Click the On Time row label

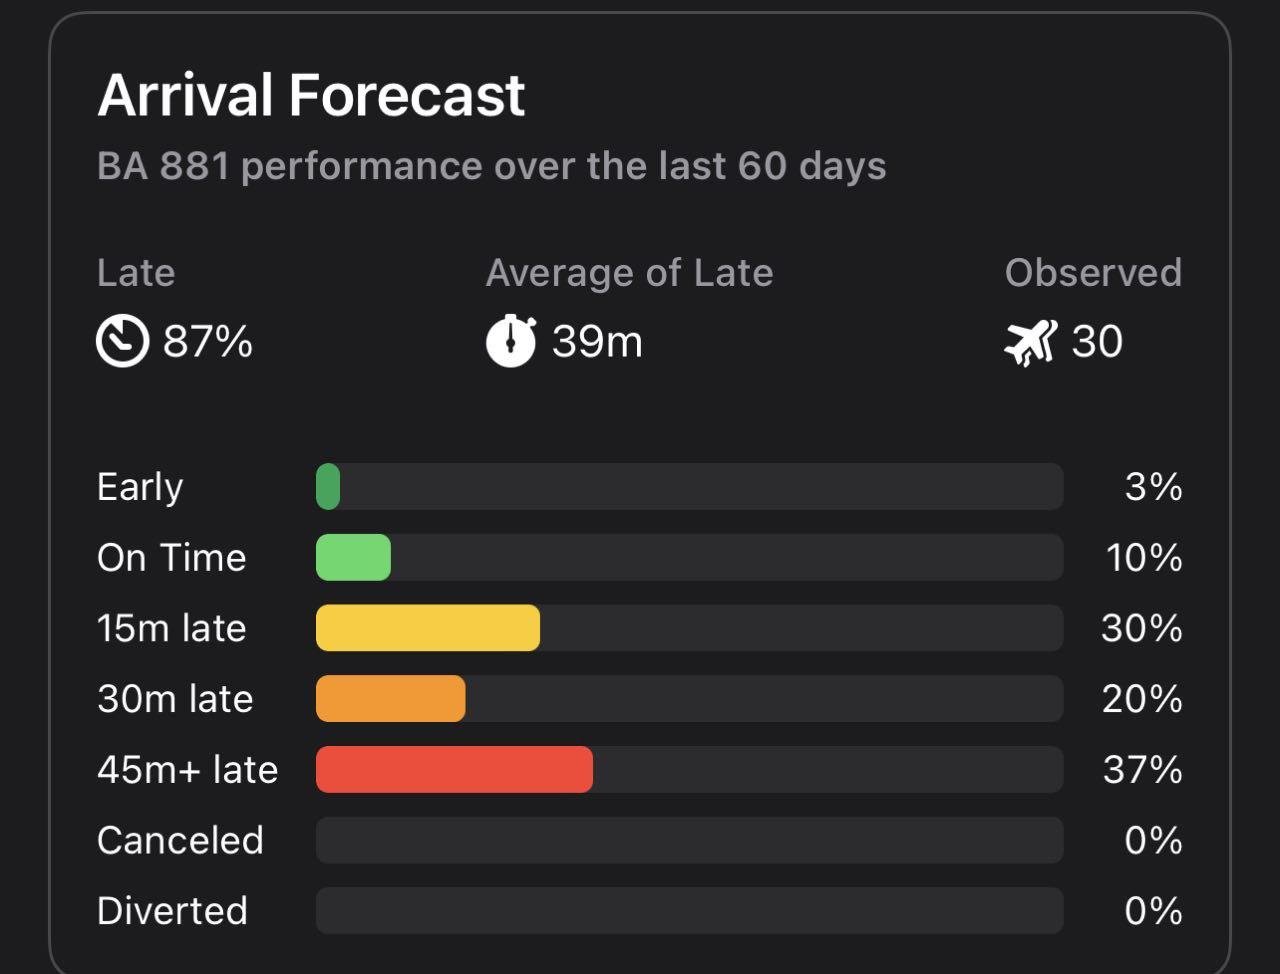click(x=171, y=558)
